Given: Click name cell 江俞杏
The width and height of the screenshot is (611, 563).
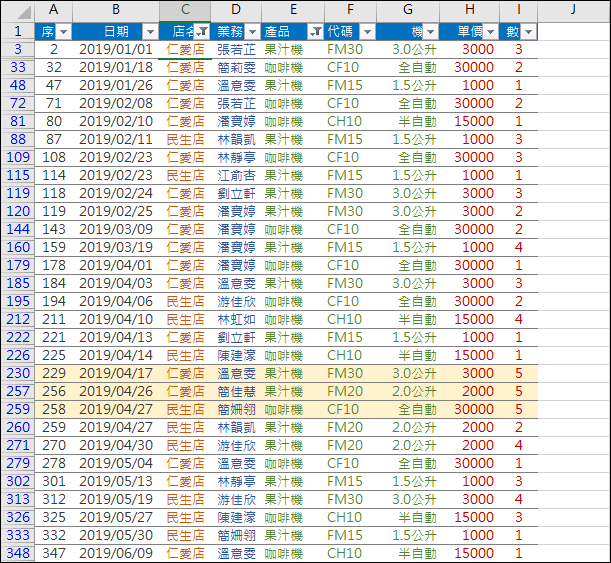Looking at the screenshot, I should [236, 175].
